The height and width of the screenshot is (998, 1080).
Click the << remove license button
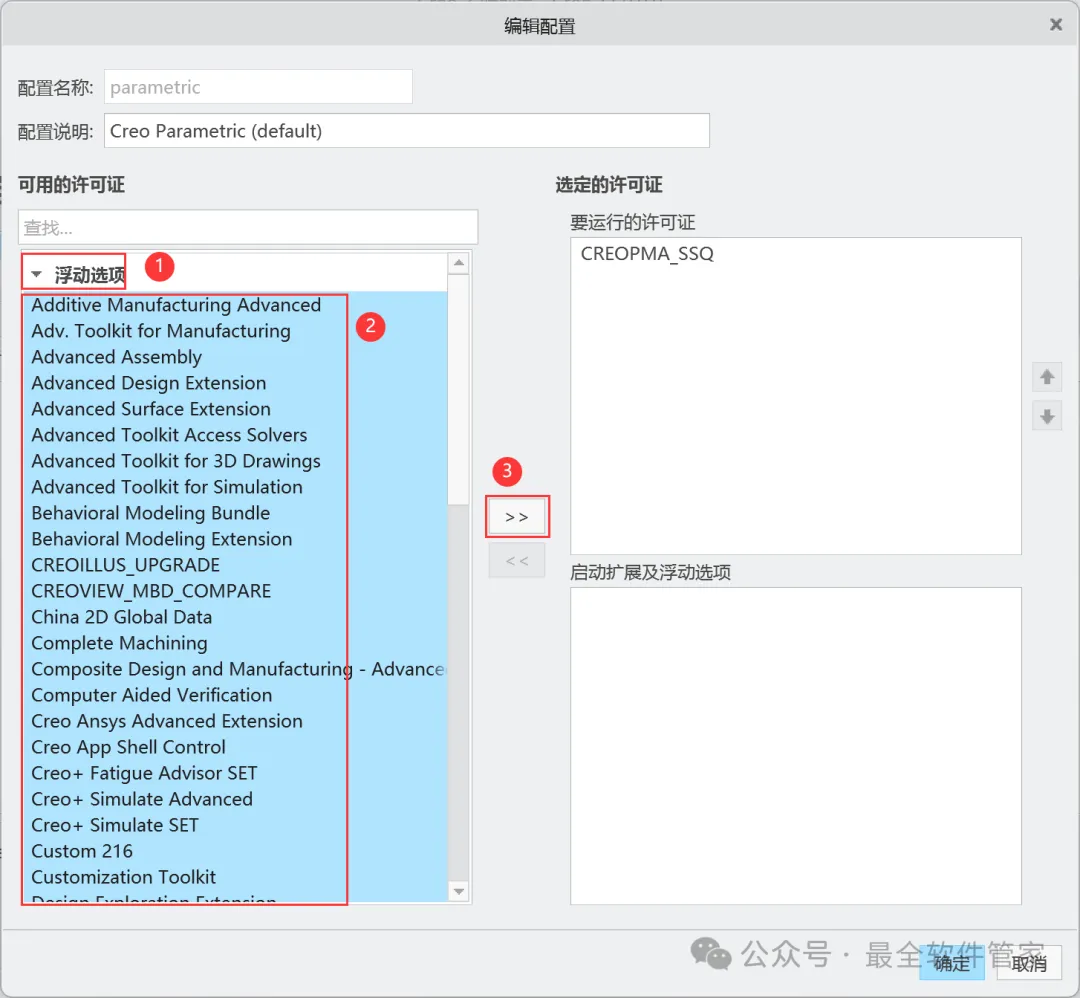(517, 561)
